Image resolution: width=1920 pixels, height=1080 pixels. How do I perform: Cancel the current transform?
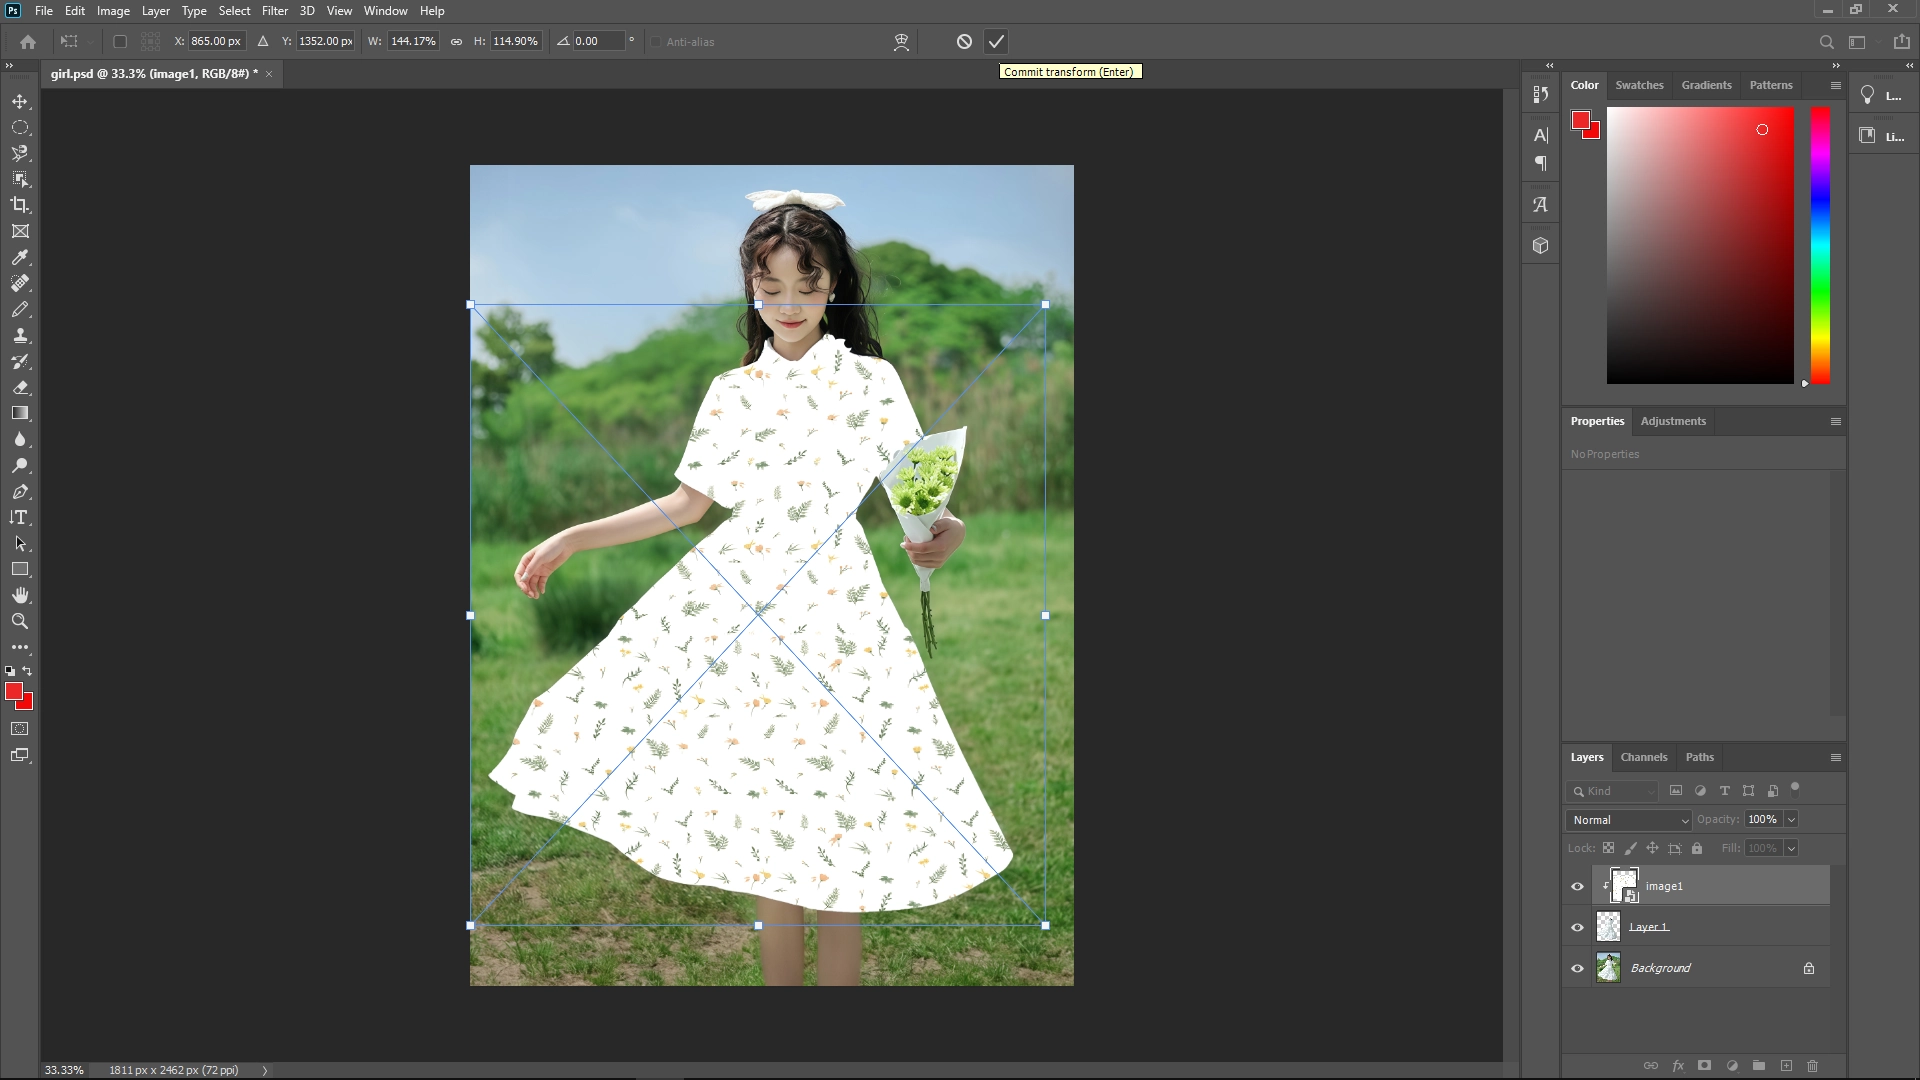pyautogui.click(x=963, y=41)
